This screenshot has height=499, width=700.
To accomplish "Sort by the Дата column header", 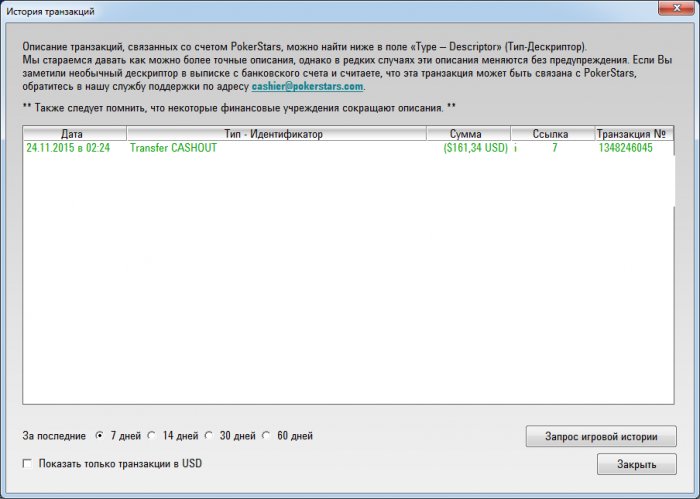I will 75,134.
